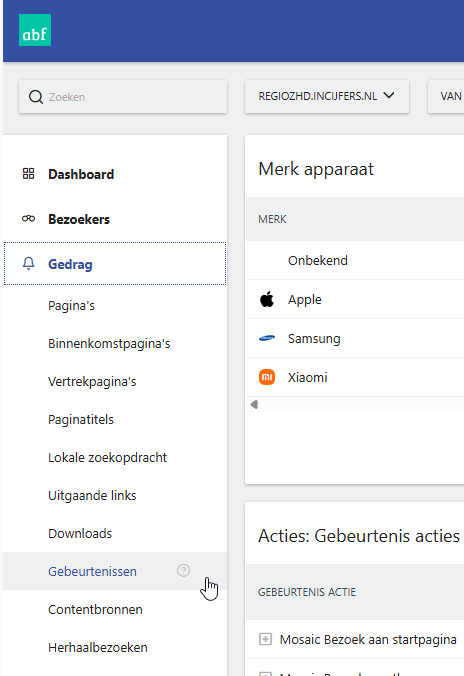Viewport: 464px width, 676px height.
Task: Collapse the Gedrag menu section
Action: click(x=115, y=264)
